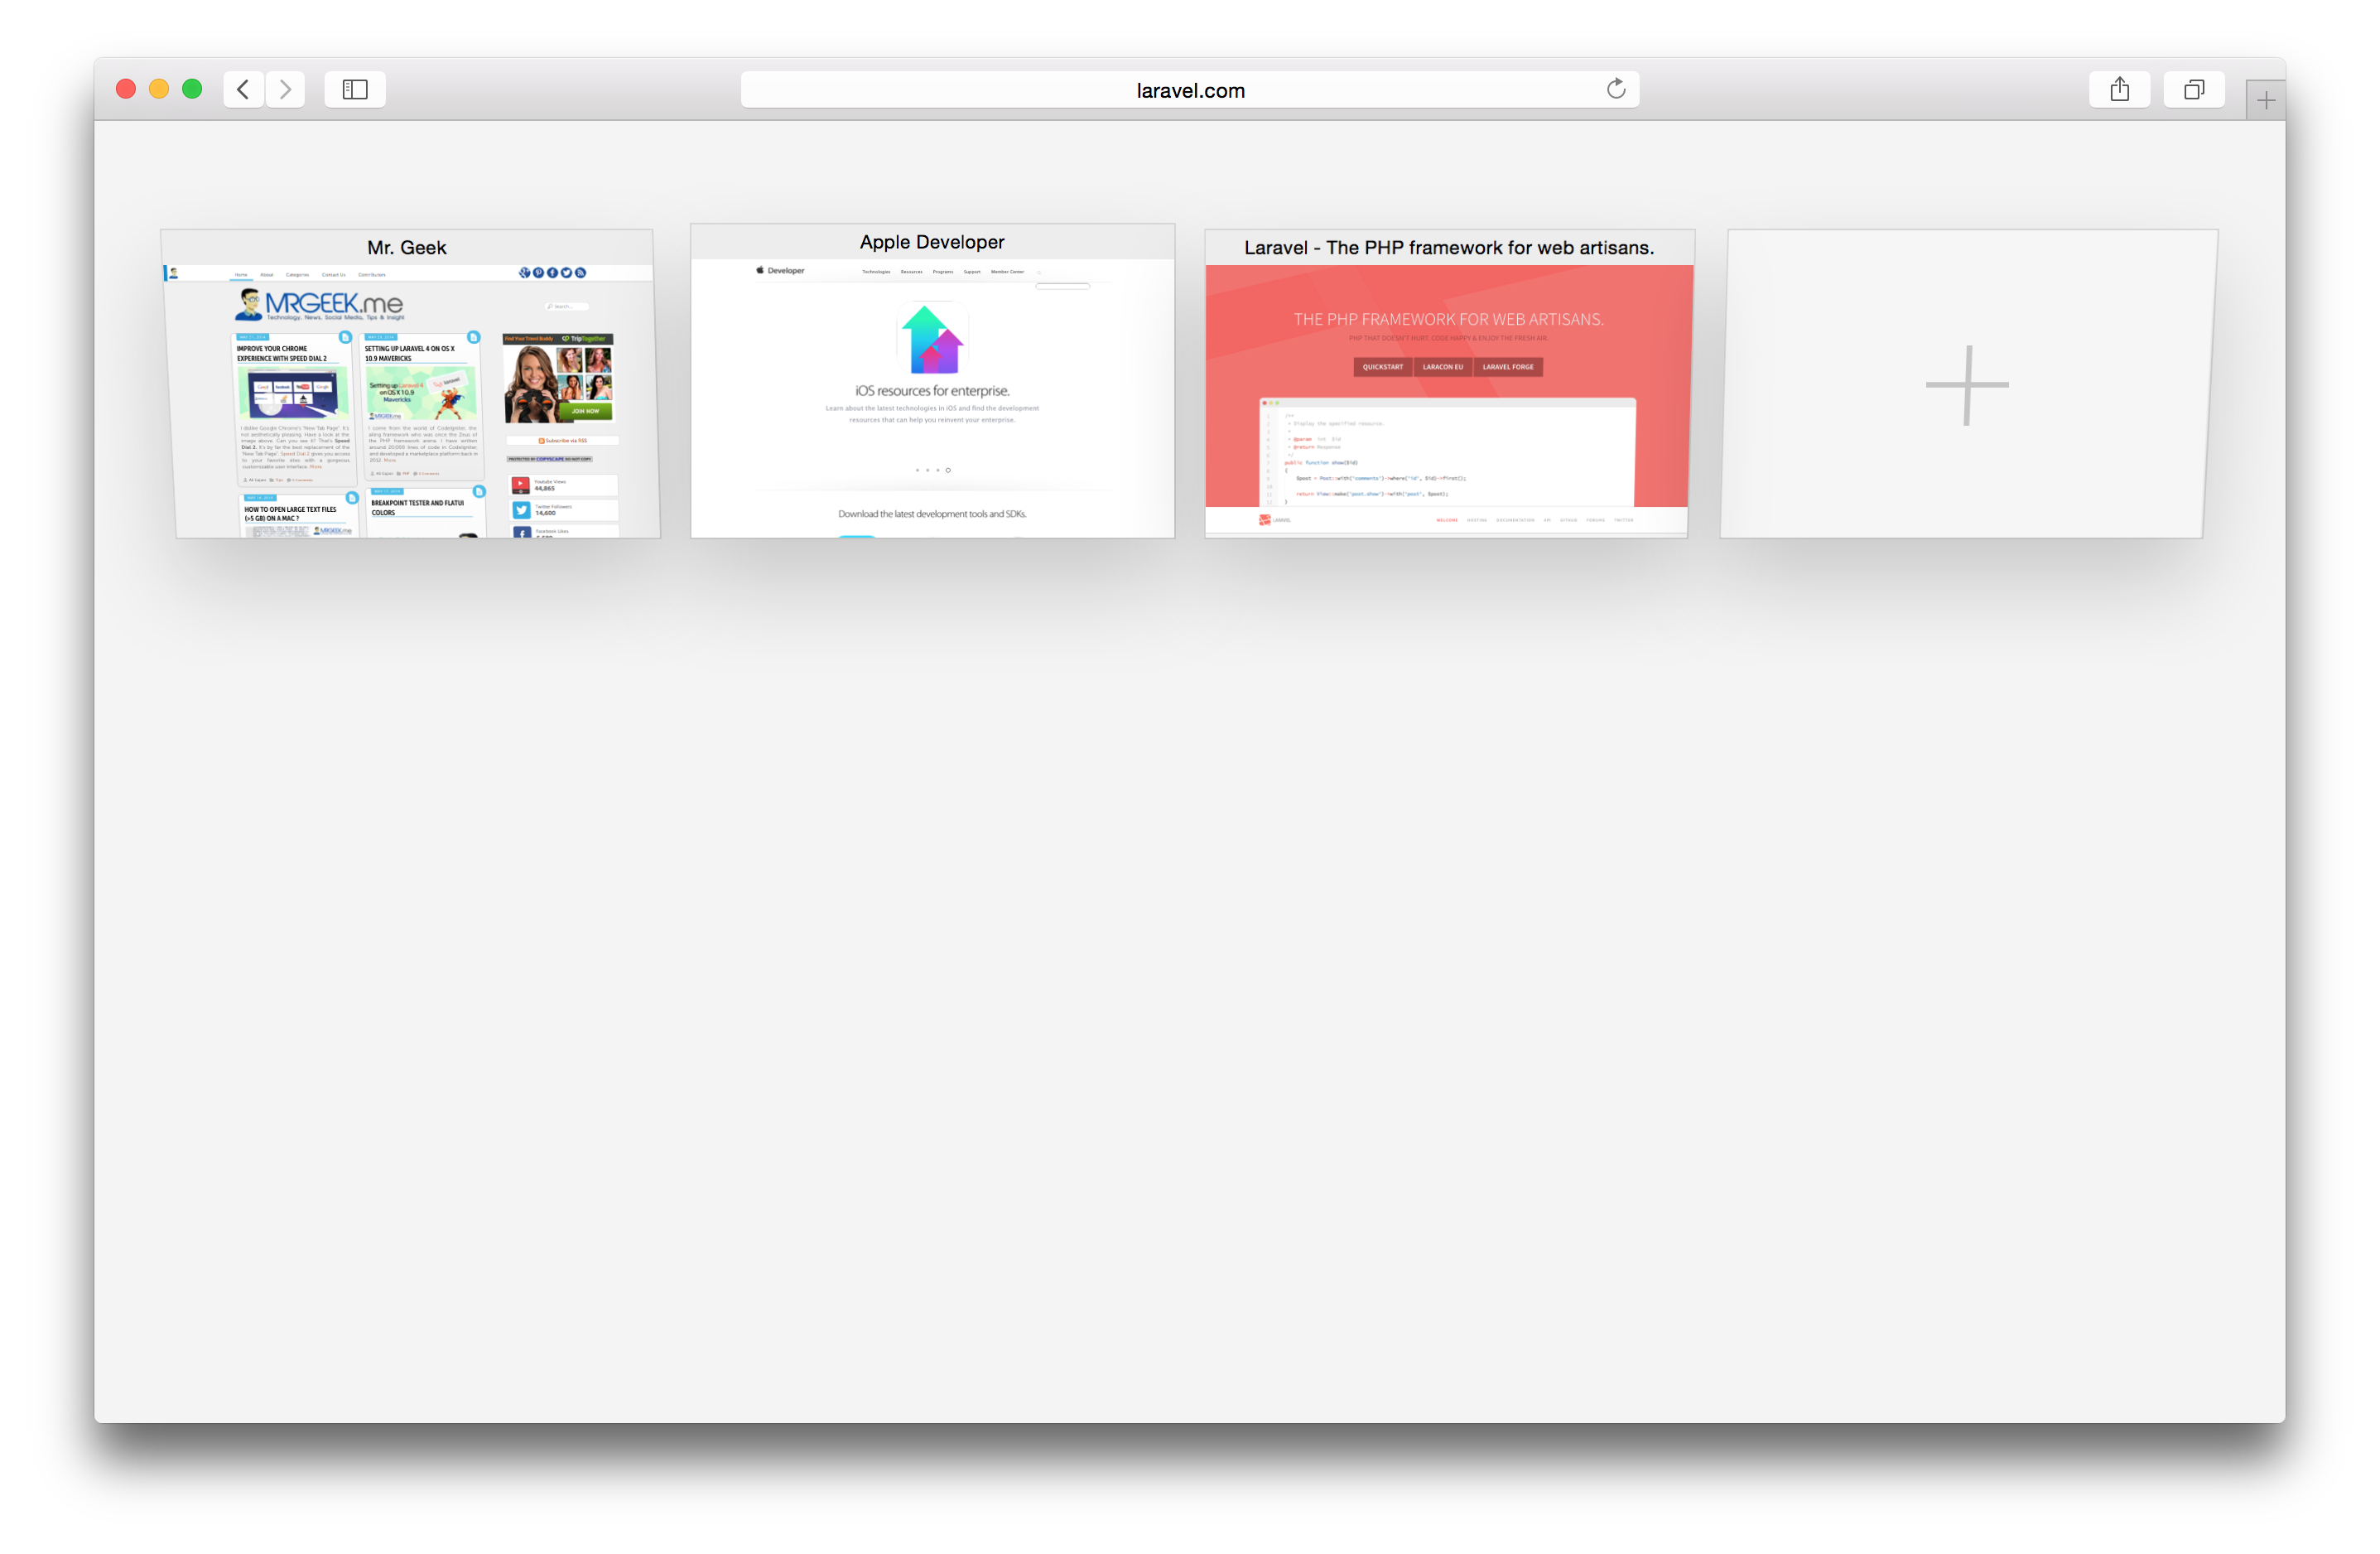Select the Mr. Geek tab title

(407, 247)
